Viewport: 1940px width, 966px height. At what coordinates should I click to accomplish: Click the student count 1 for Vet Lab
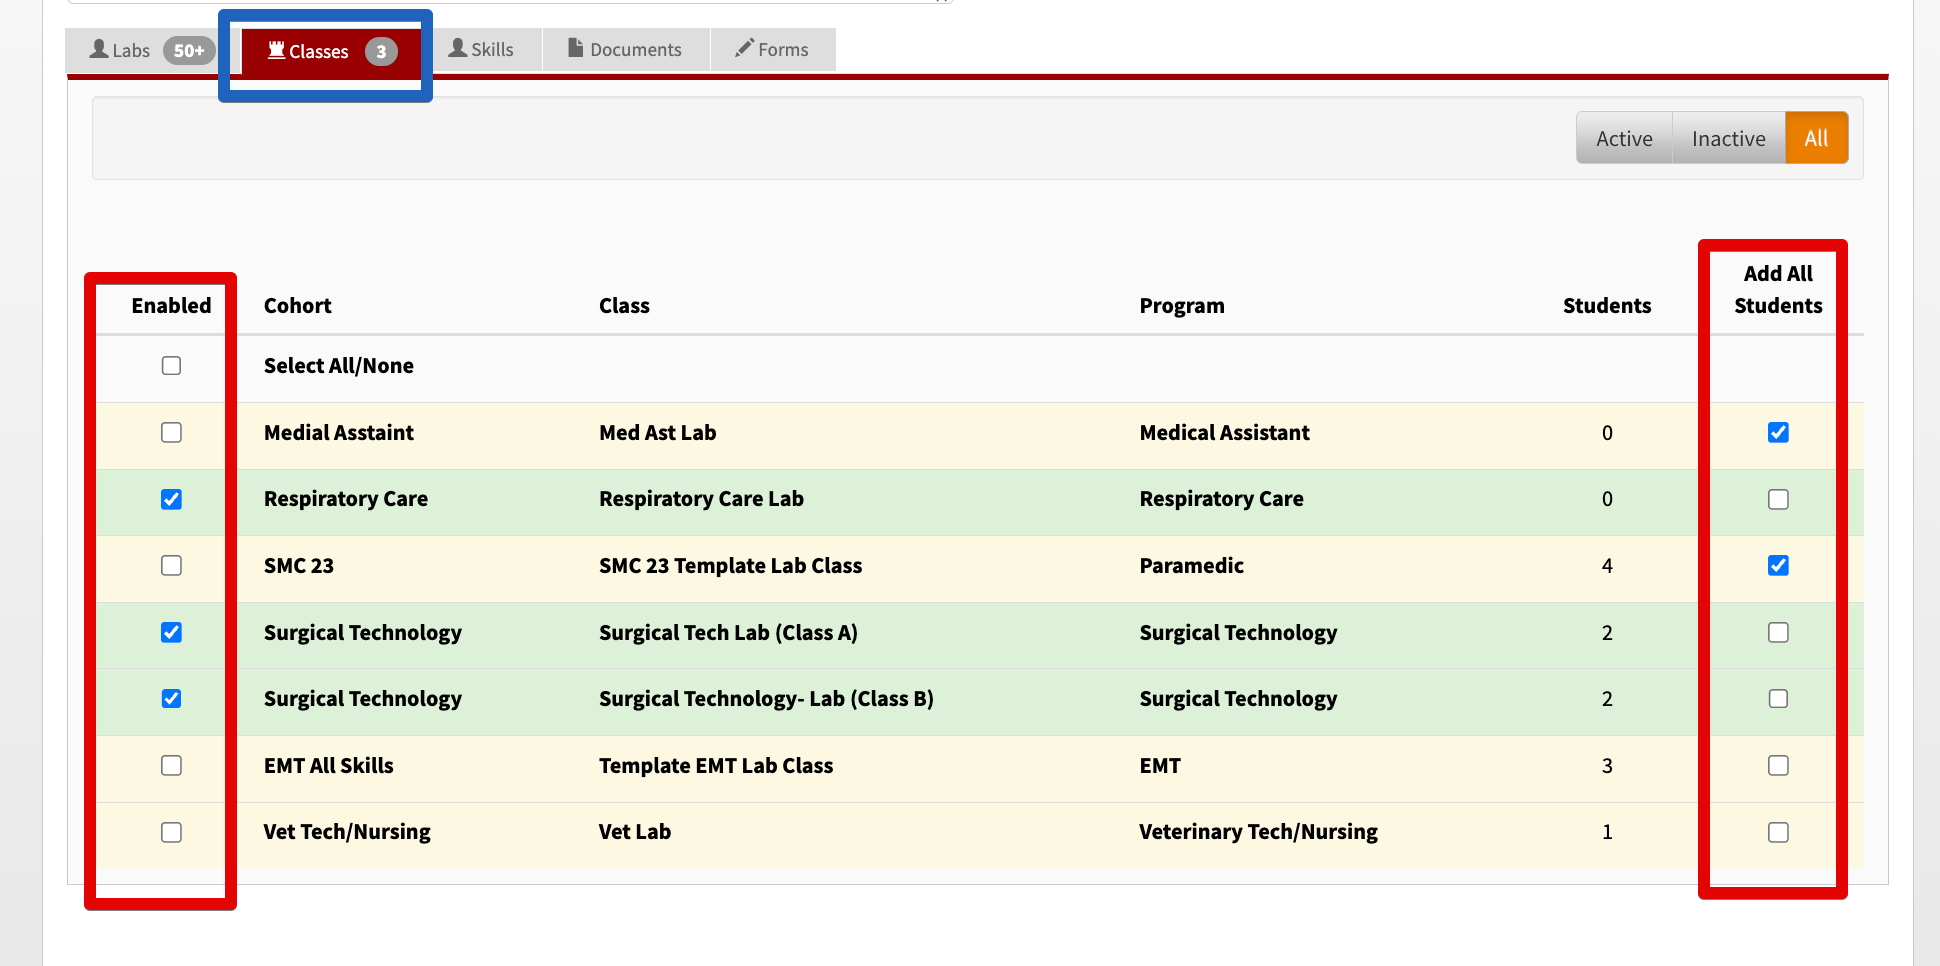[1607, 832]
